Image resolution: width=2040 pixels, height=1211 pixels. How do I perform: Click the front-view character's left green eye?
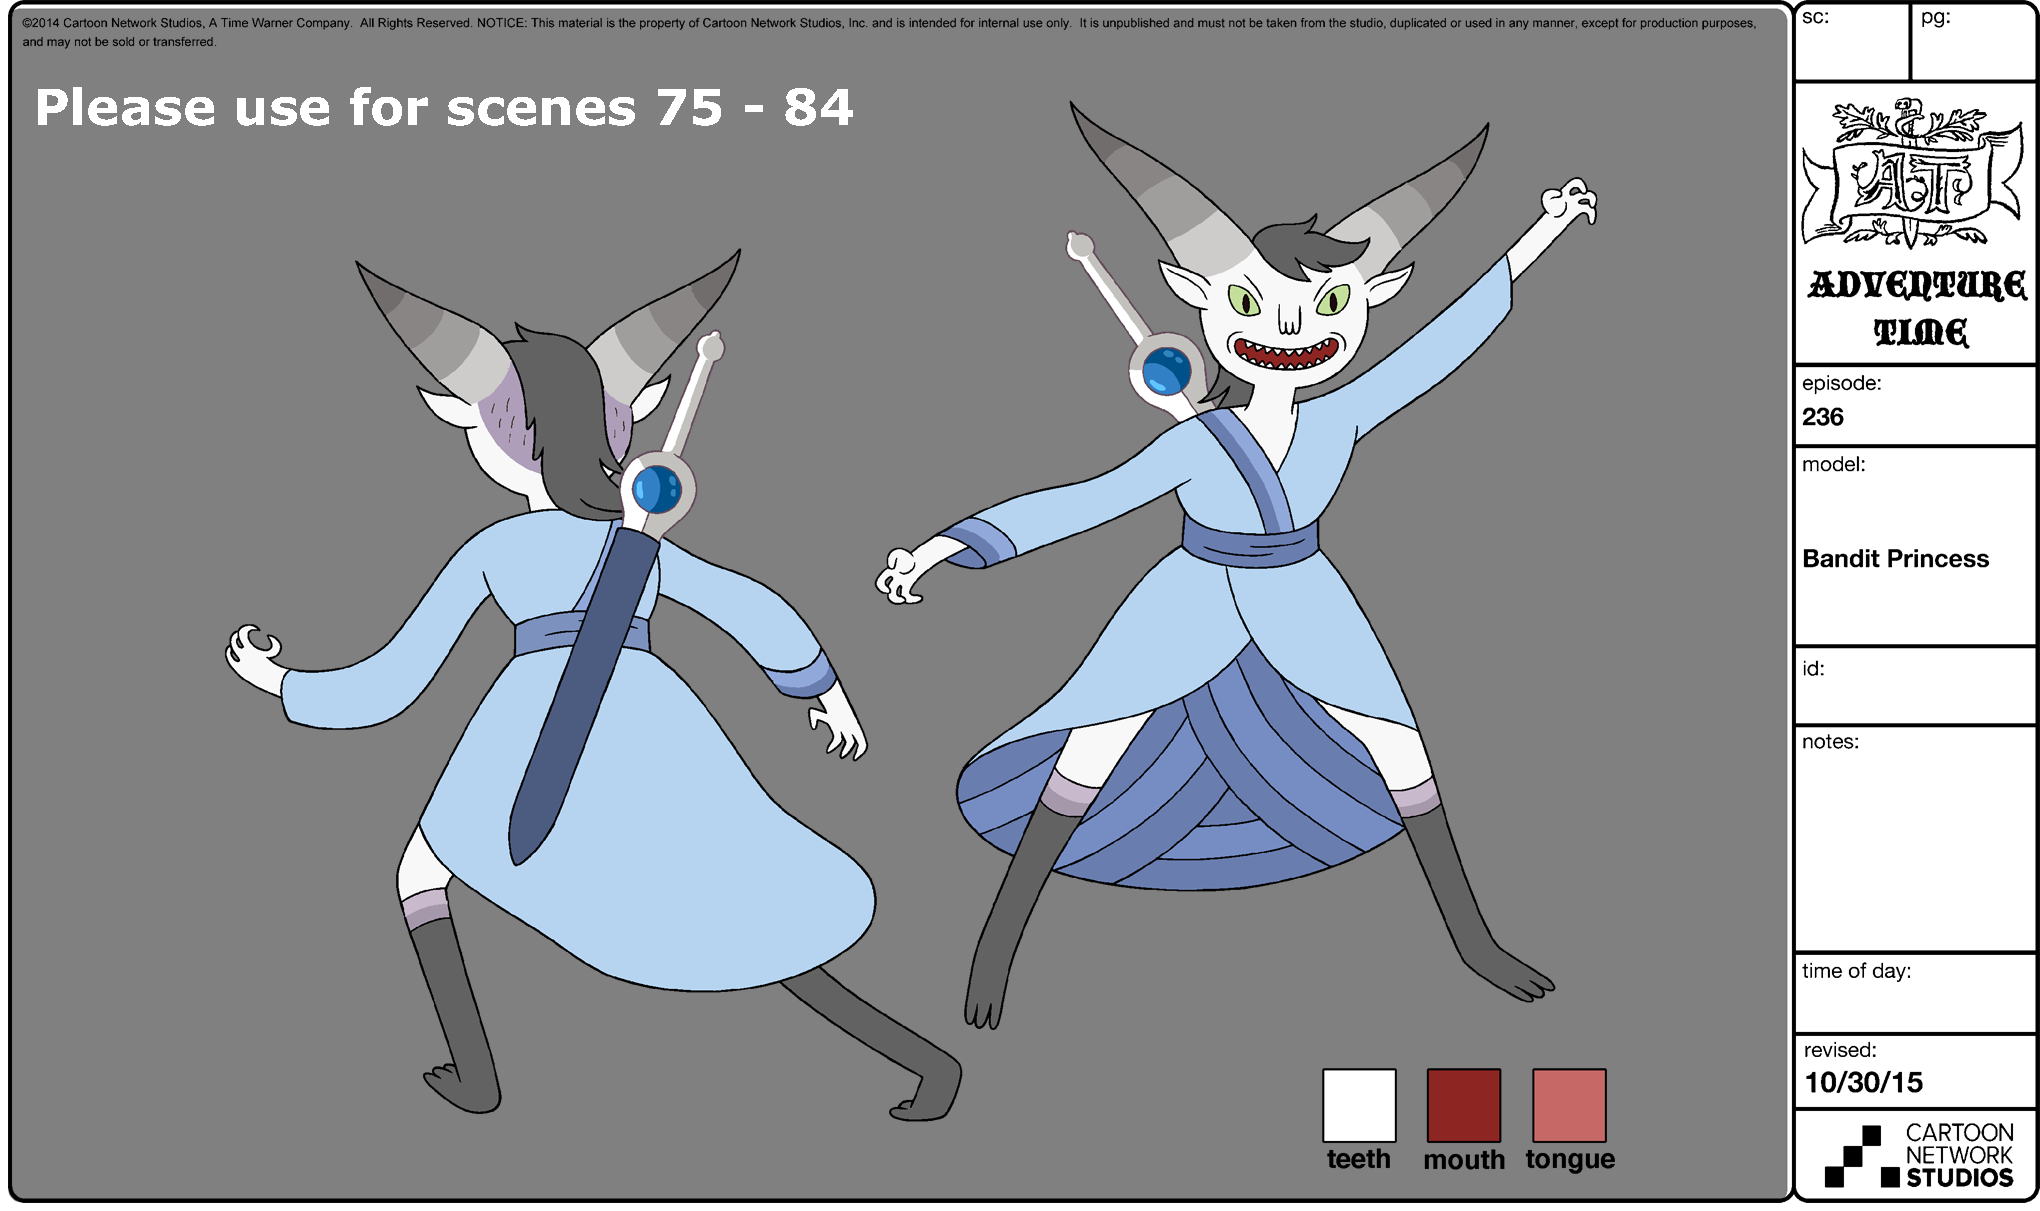1243,300
